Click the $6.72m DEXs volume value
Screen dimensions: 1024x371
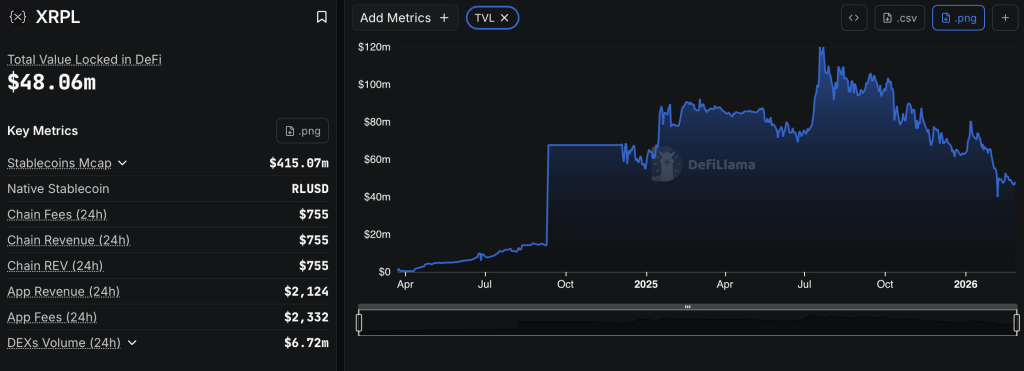click(306, 342)
